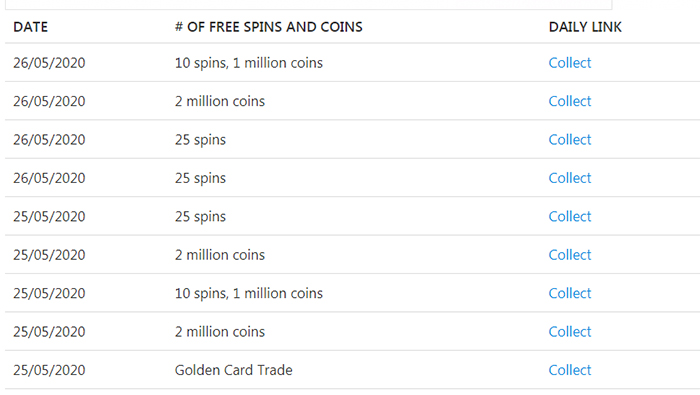The width and height of the screenshot is (700, 395).
Task: Collect second 26/05/2020 25 spins link
Action: (570, 178)
